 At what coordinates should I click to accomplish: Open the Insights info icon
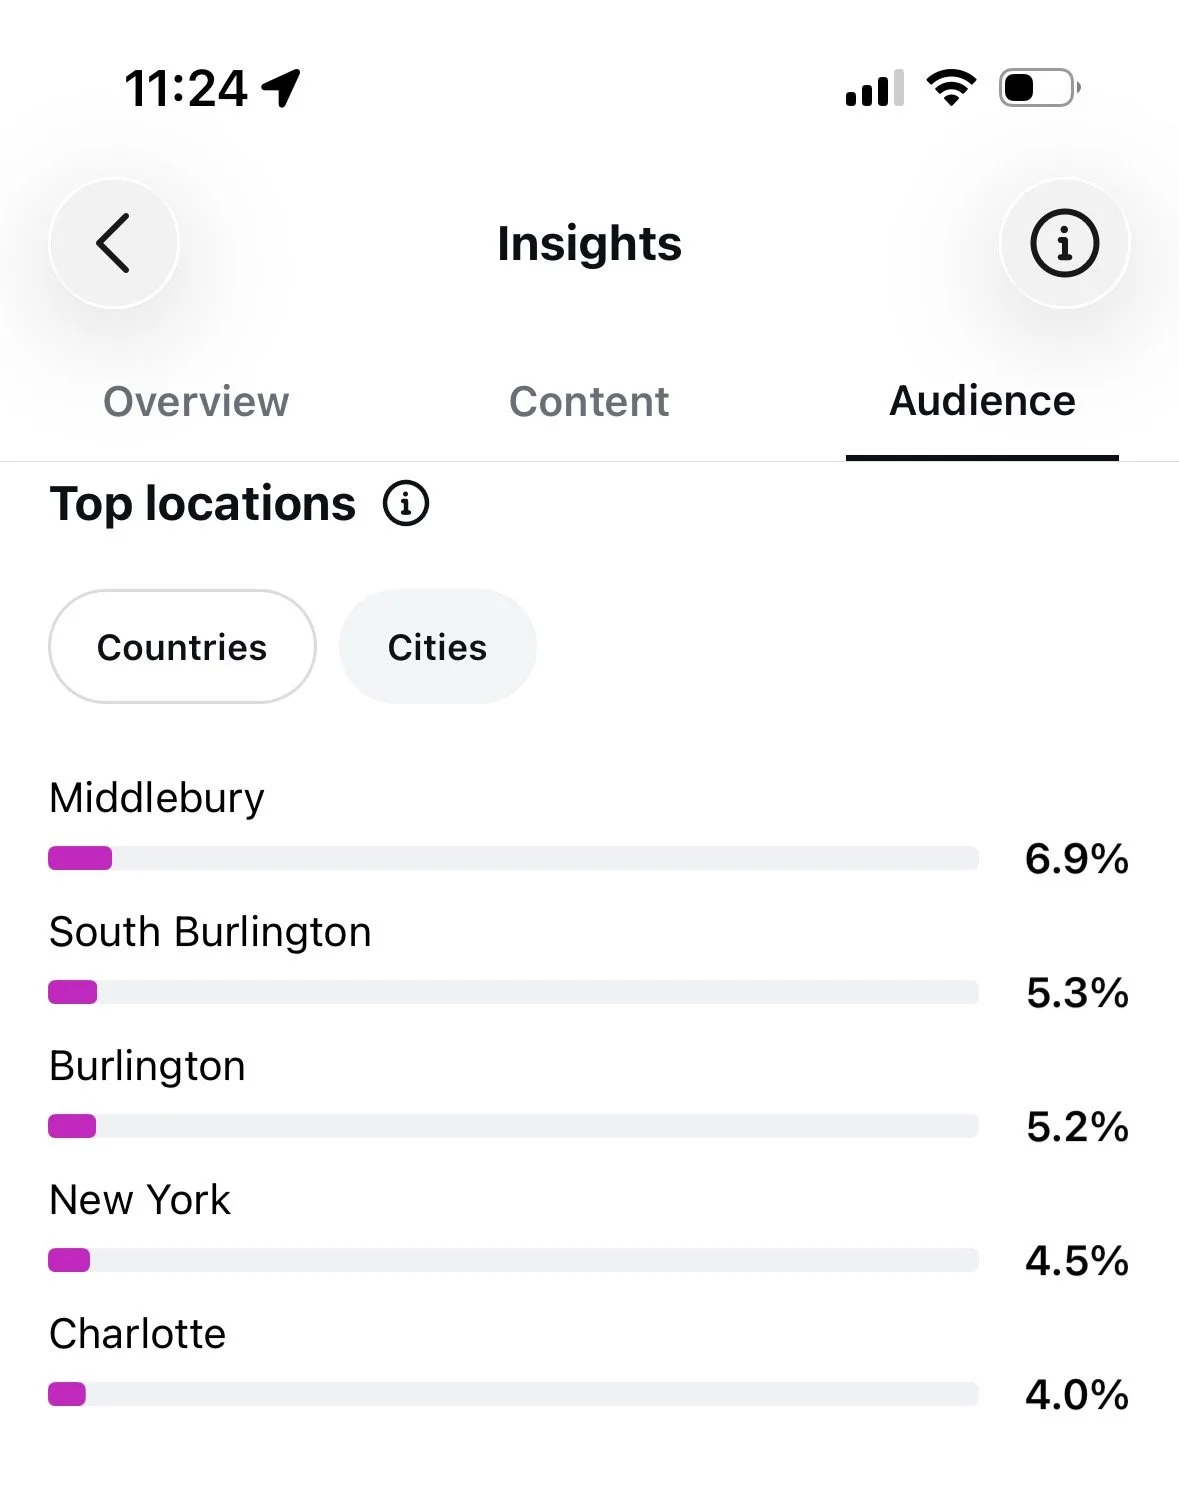(1064, 243)
